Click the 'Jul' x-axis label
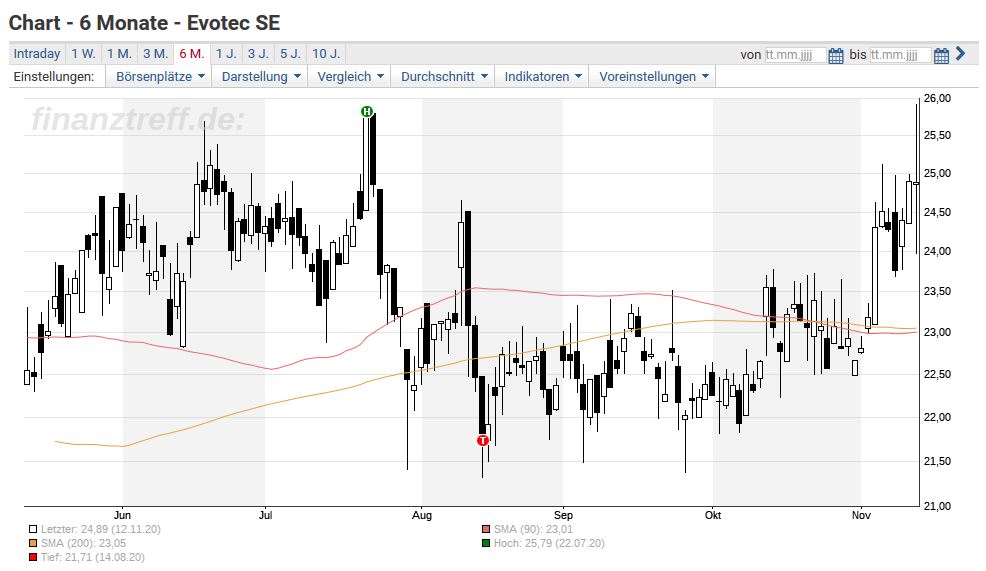This screenshot has height=571, width=986. [265, 515]
